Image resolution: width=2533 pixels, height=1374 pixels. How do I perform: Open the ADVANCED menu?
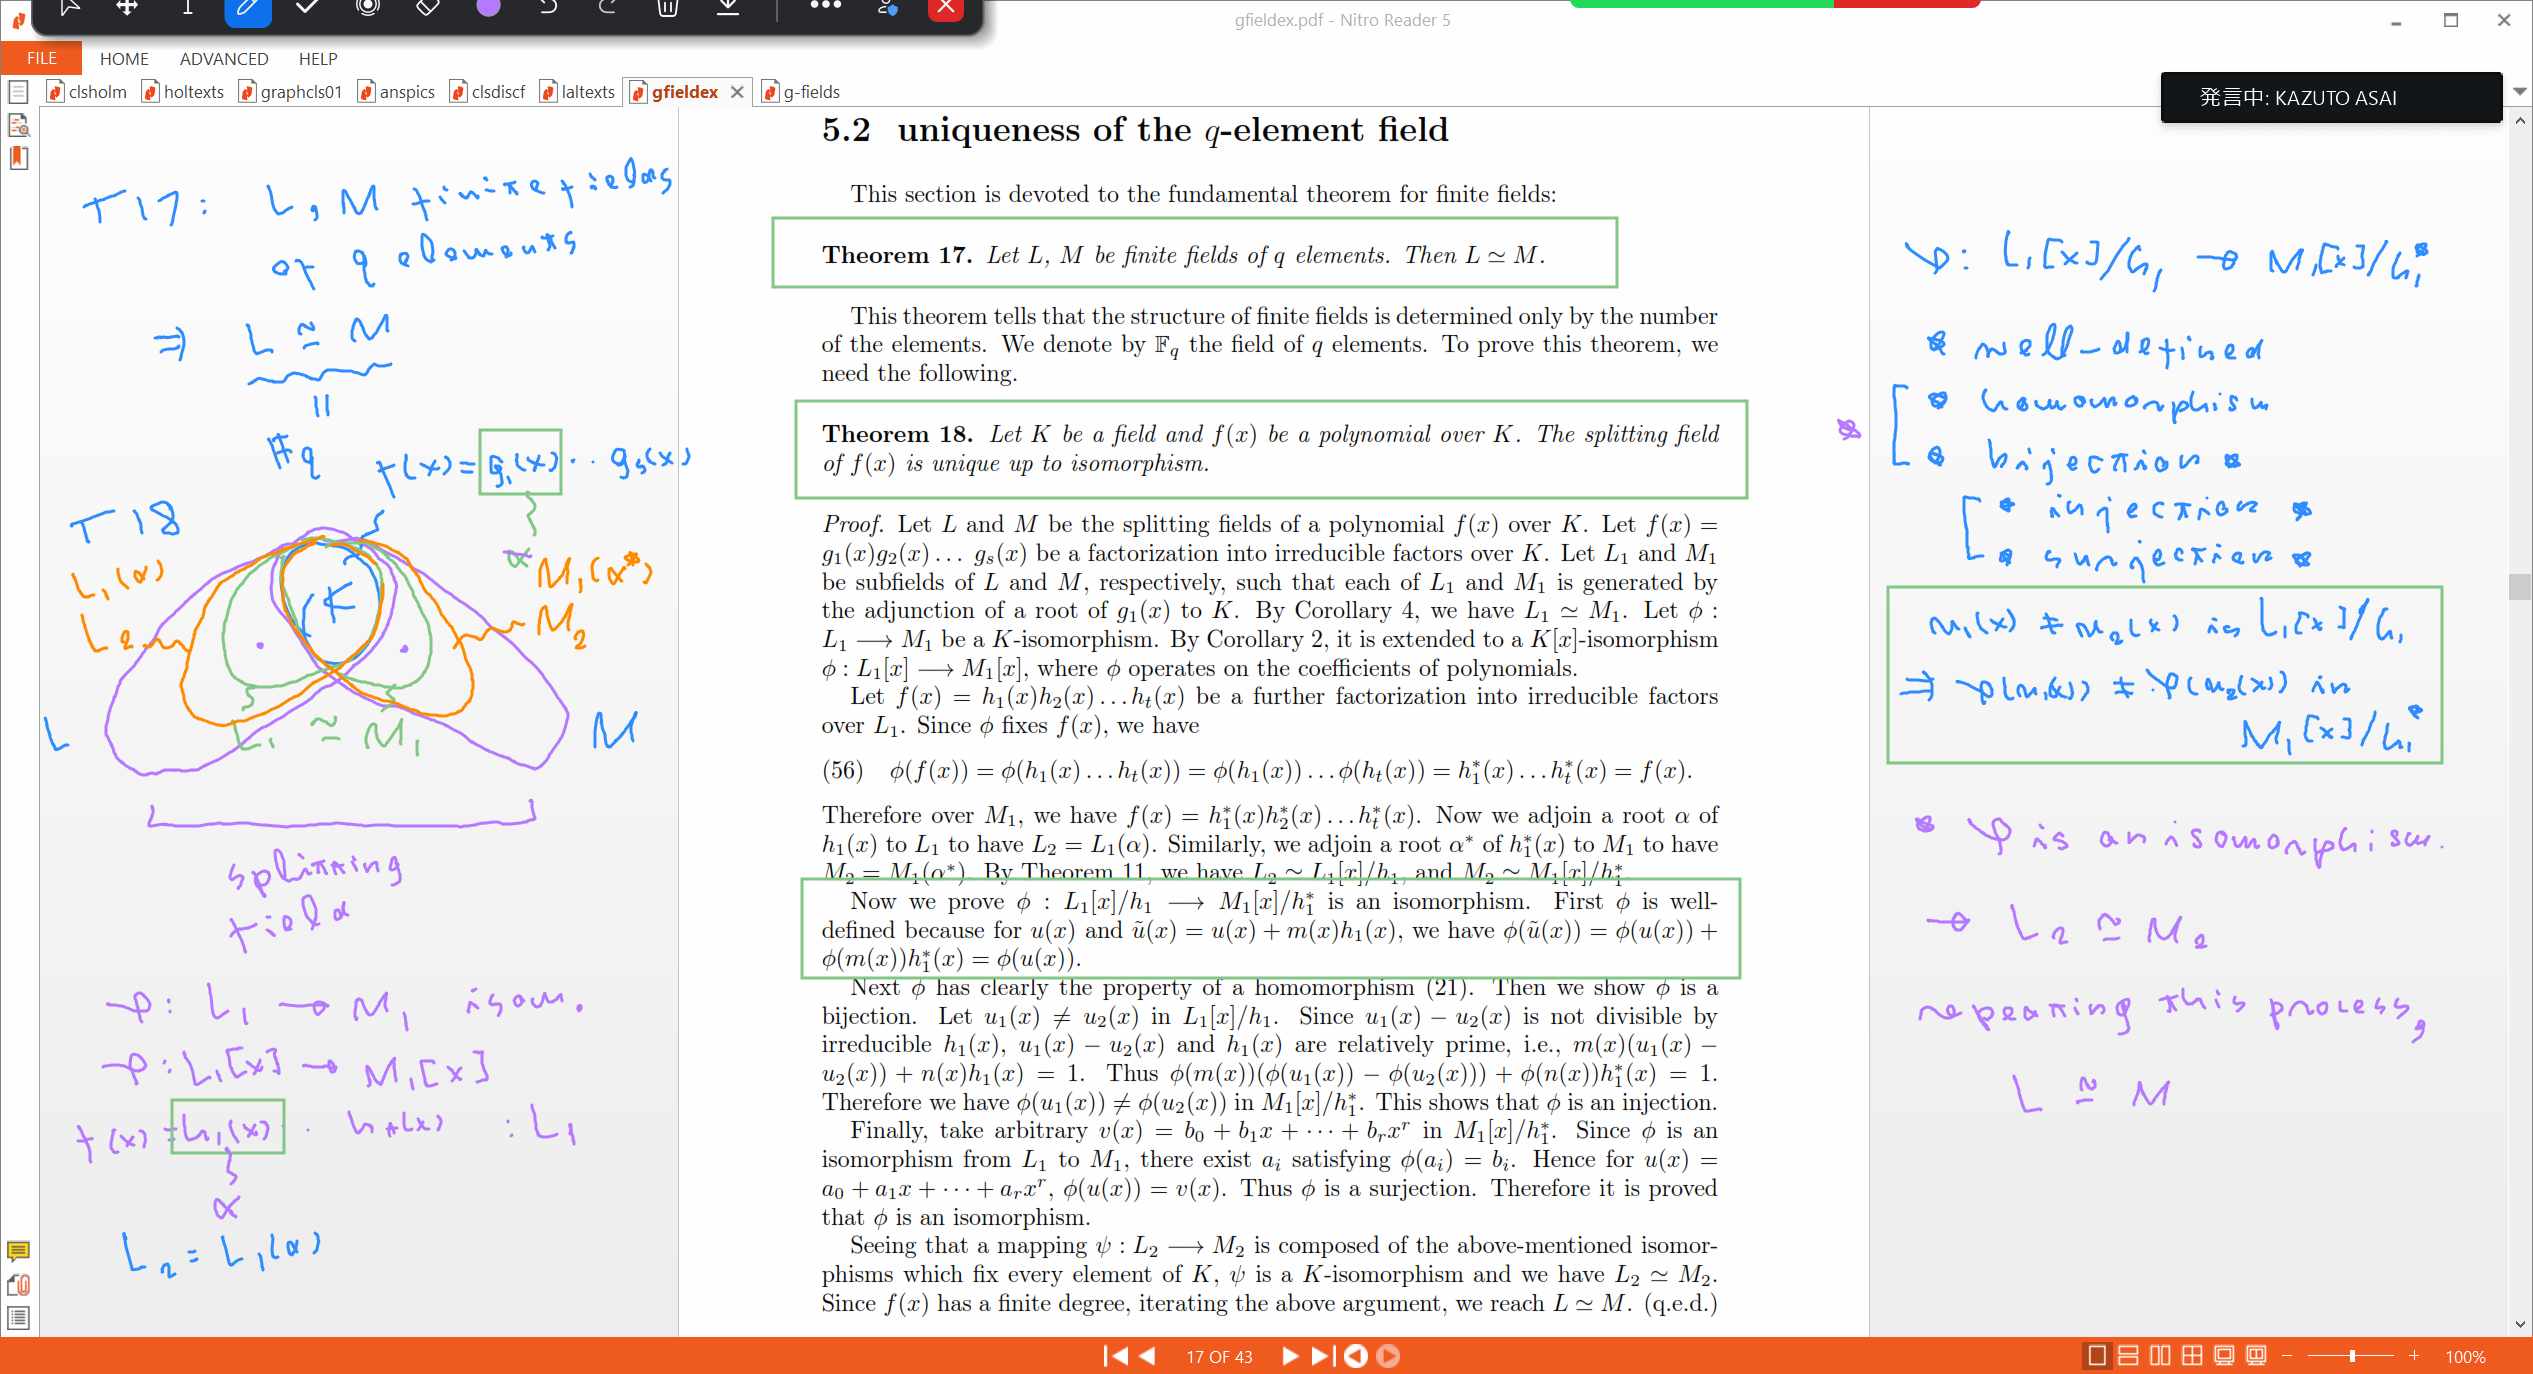(x=223, y=58)
